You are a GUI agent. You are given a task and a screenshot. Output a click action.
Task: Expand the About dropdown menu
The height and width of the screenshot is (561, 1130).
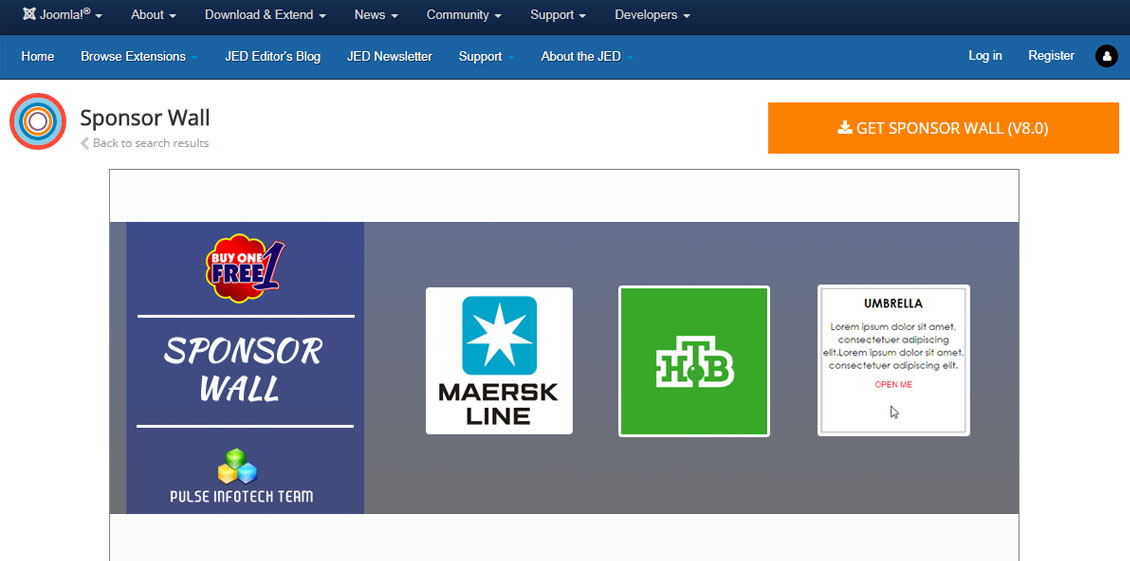pyautogui.click(x=154, y=15)
